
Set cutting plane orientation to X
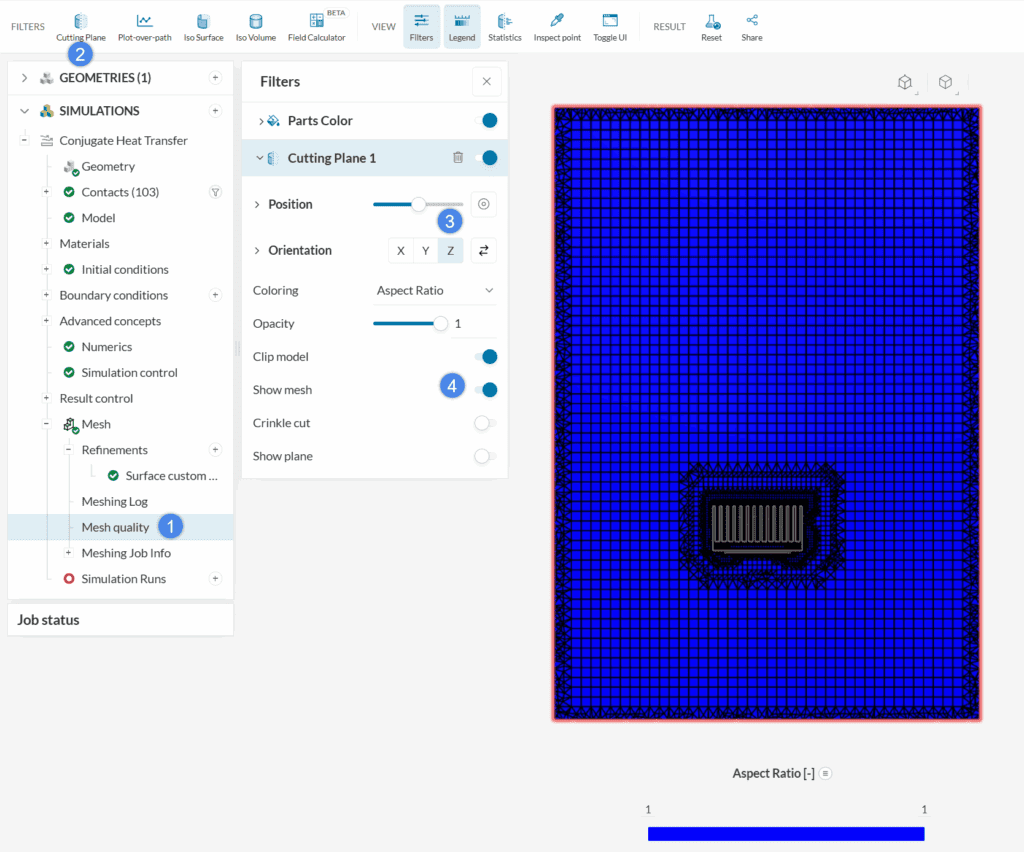(400, 250)
